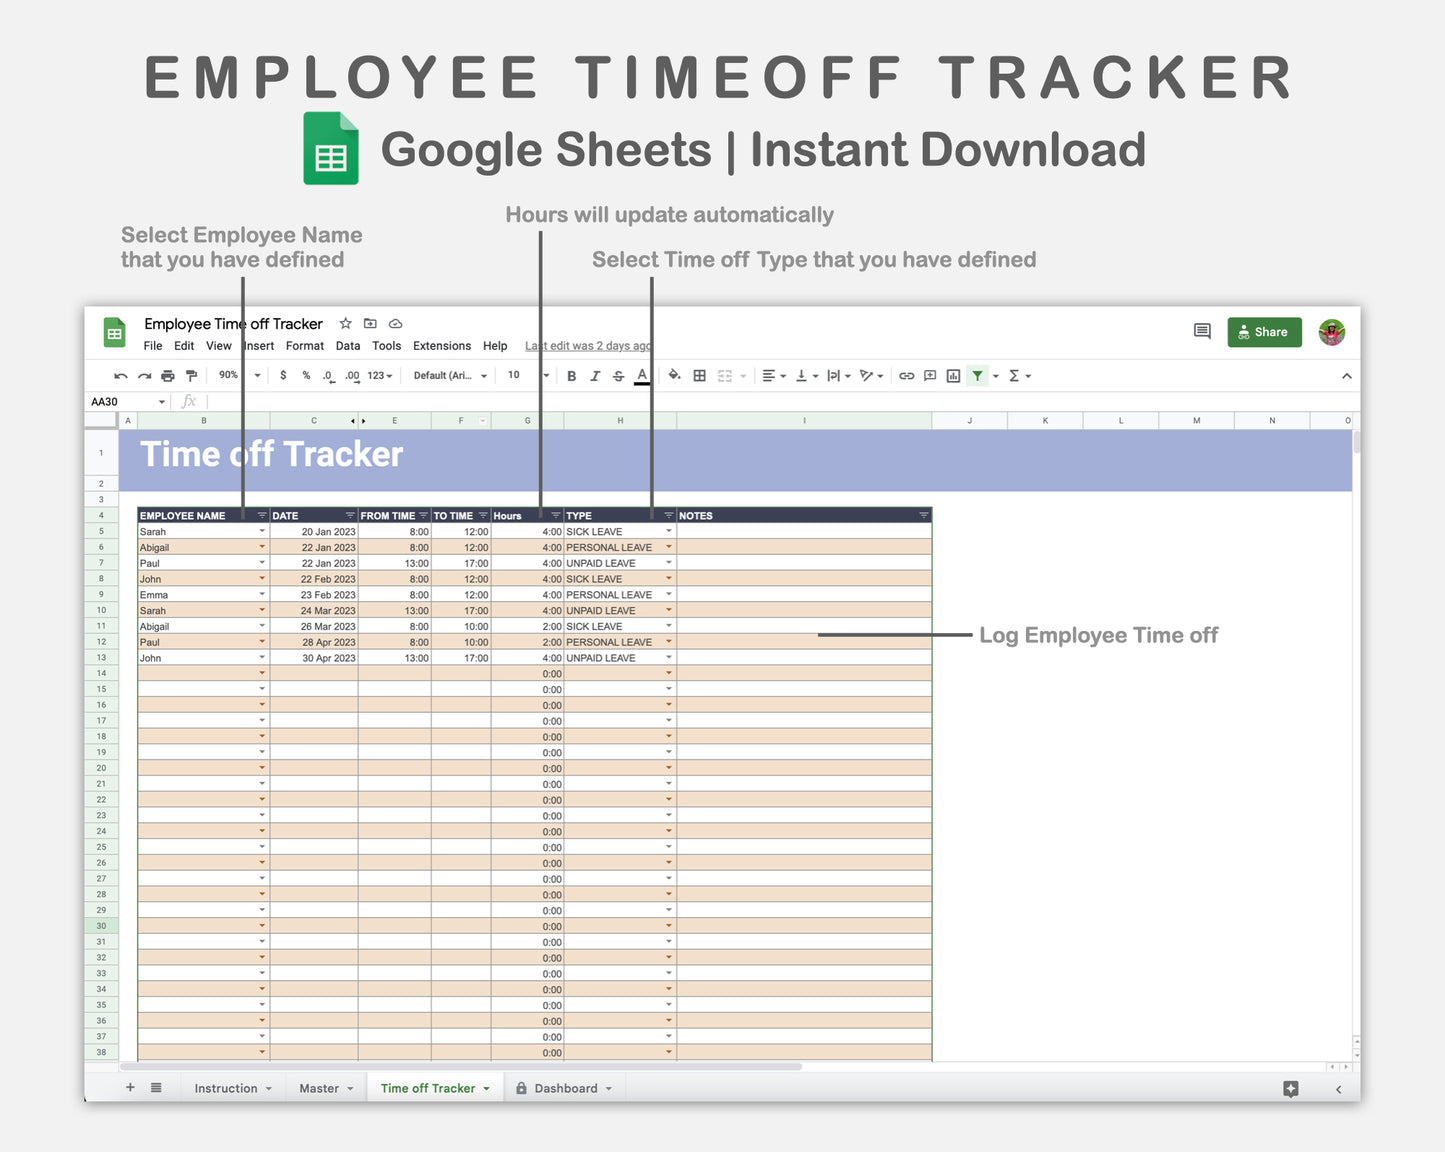Open the Extensions menu
This screenshot has height=1152, width=1445.
click(441, 346)
